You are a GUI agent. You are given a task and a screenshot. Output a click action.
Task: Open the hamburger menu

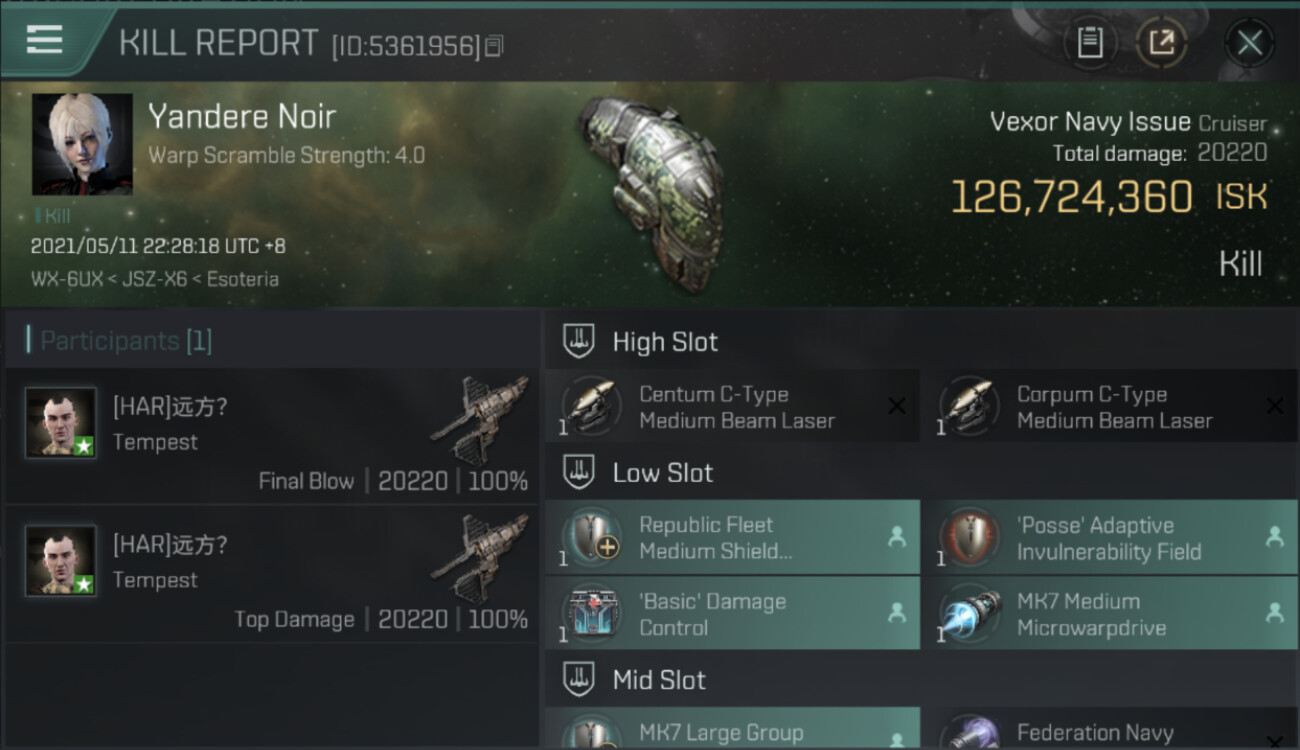pos(45,39)
